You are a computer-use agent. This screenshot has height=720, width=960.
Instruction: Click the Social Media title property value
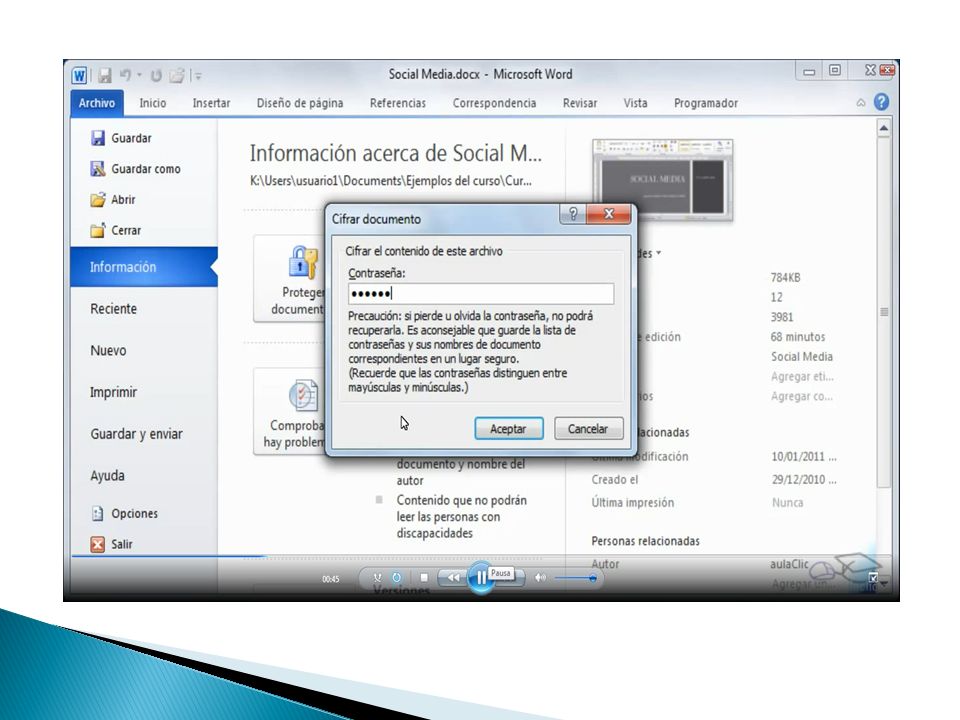point(801,356)
